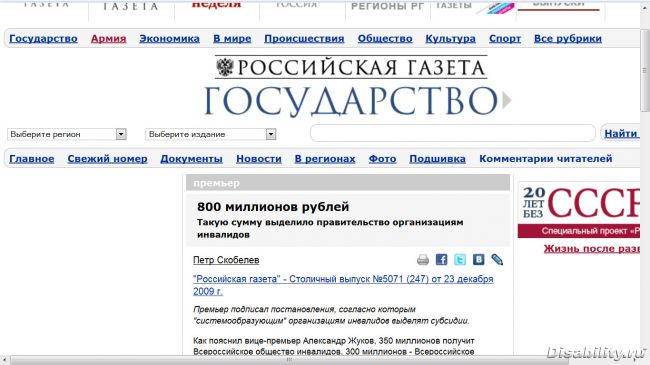Click the '800 миллионов рублей' headline
The height and width of the screenshot is (365, 650).
coord(273,207)
